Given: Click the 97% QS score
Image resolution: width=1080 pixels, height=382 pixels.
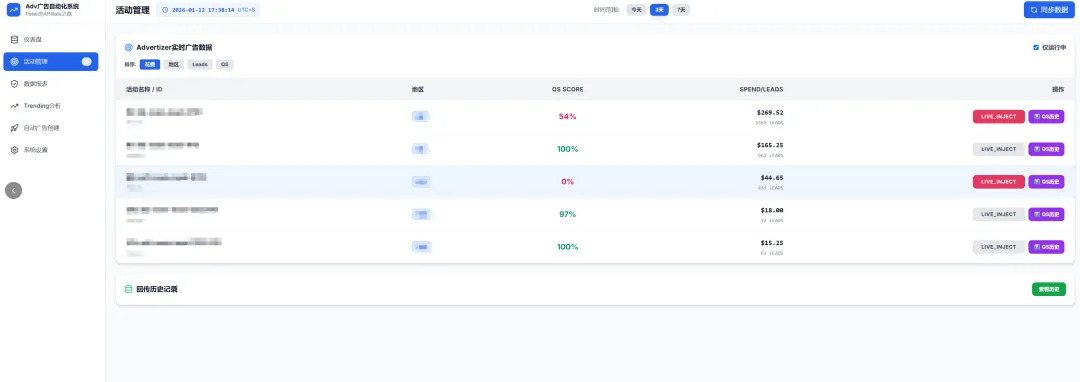Looking at the screenshot, I should tap(568, 214).
